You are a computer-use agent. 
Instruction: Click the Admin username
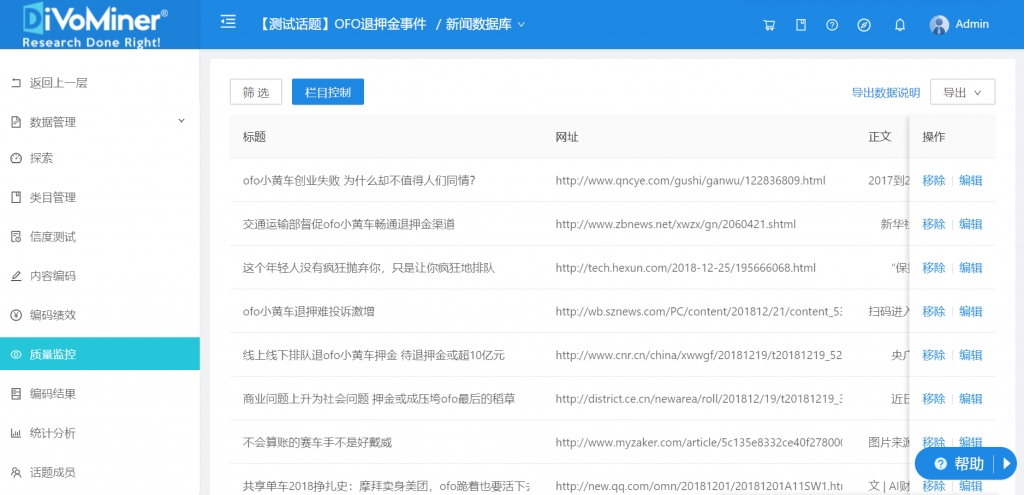(972, 24)
